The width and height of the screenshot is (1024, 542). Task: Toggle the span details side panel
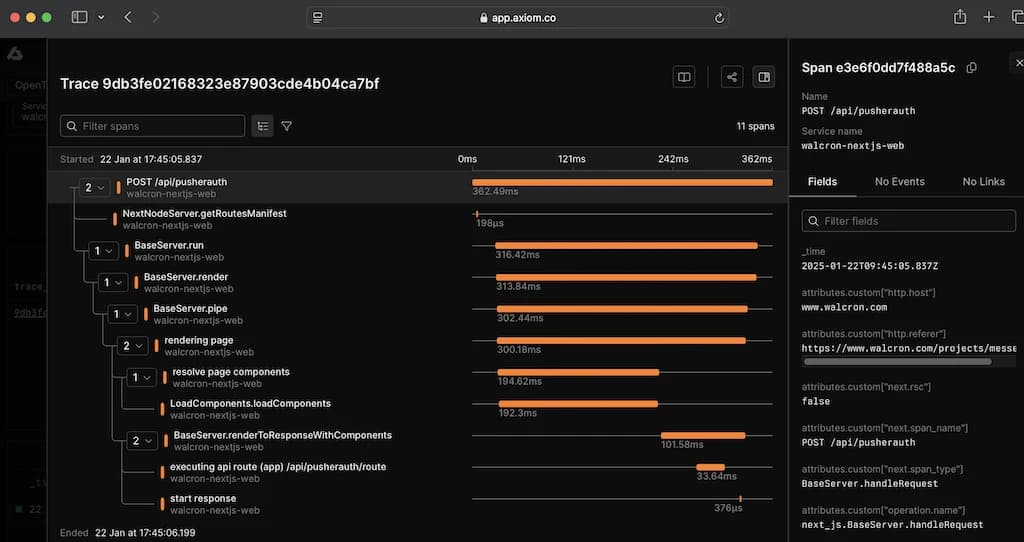[x=763, y=77]
